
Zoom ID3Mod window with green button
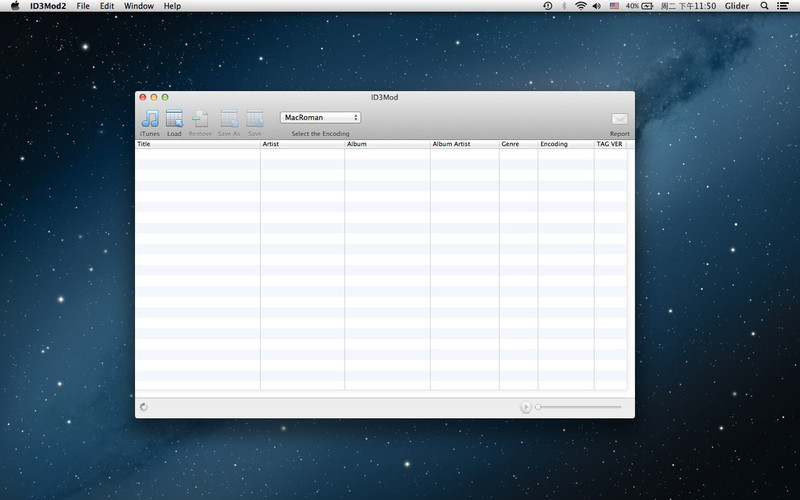coord(165,97)
